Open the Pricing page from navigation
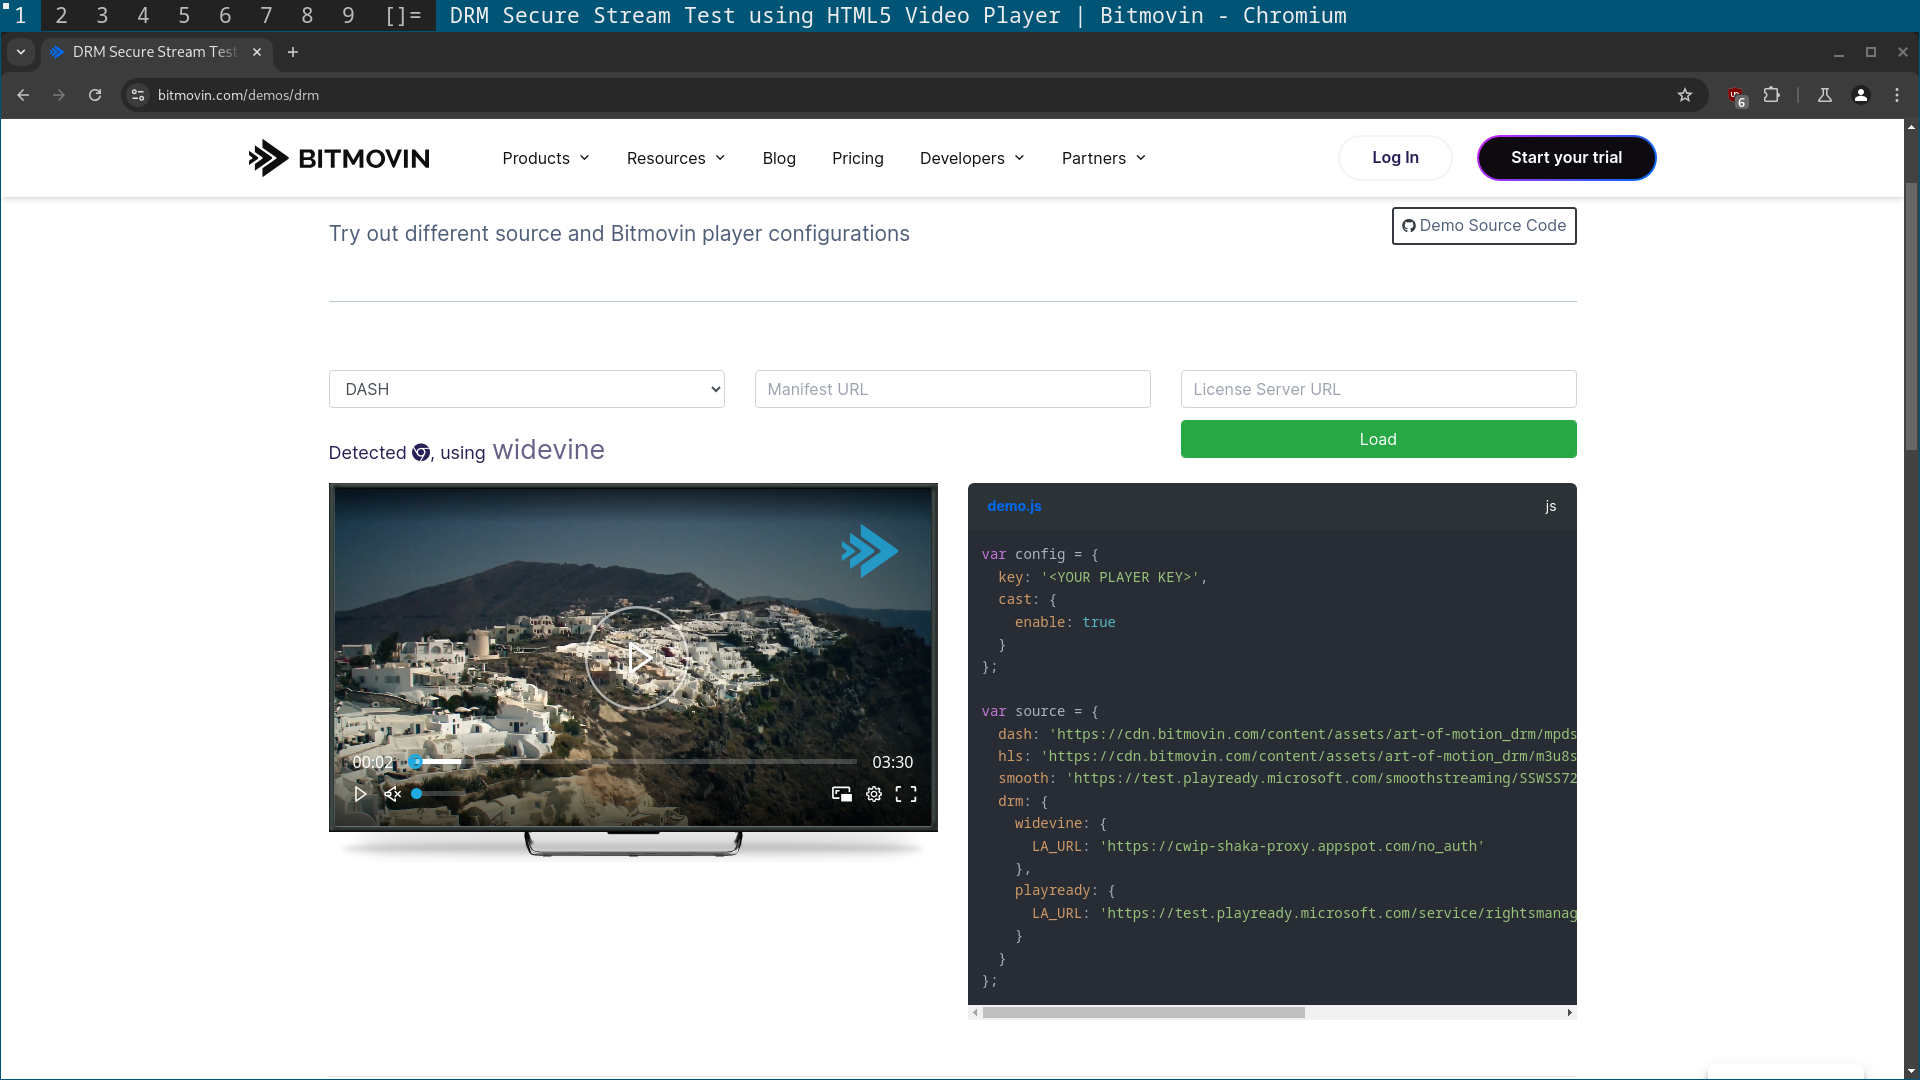The height and width of the screenshot is (1080, 1920). click(857, 158)
